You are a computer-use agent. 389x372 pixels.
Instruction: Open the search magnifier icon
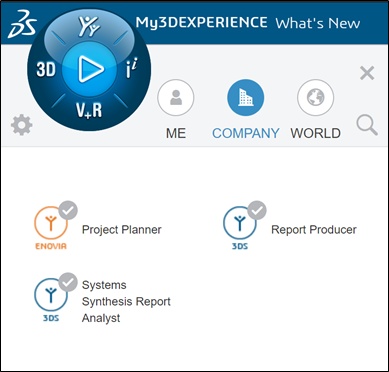tap(367, 125)
